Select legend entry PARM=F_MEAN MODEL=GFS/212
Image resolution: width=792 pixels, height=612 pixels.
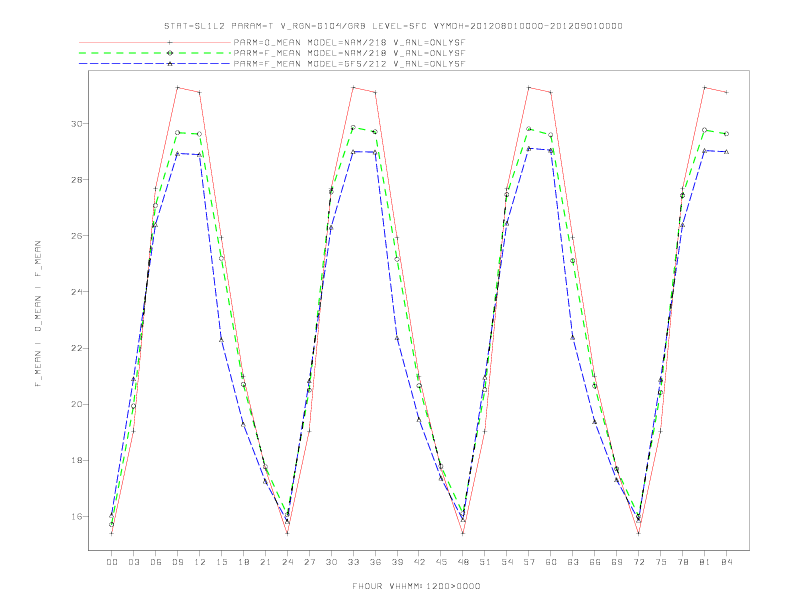click(349, 64)
